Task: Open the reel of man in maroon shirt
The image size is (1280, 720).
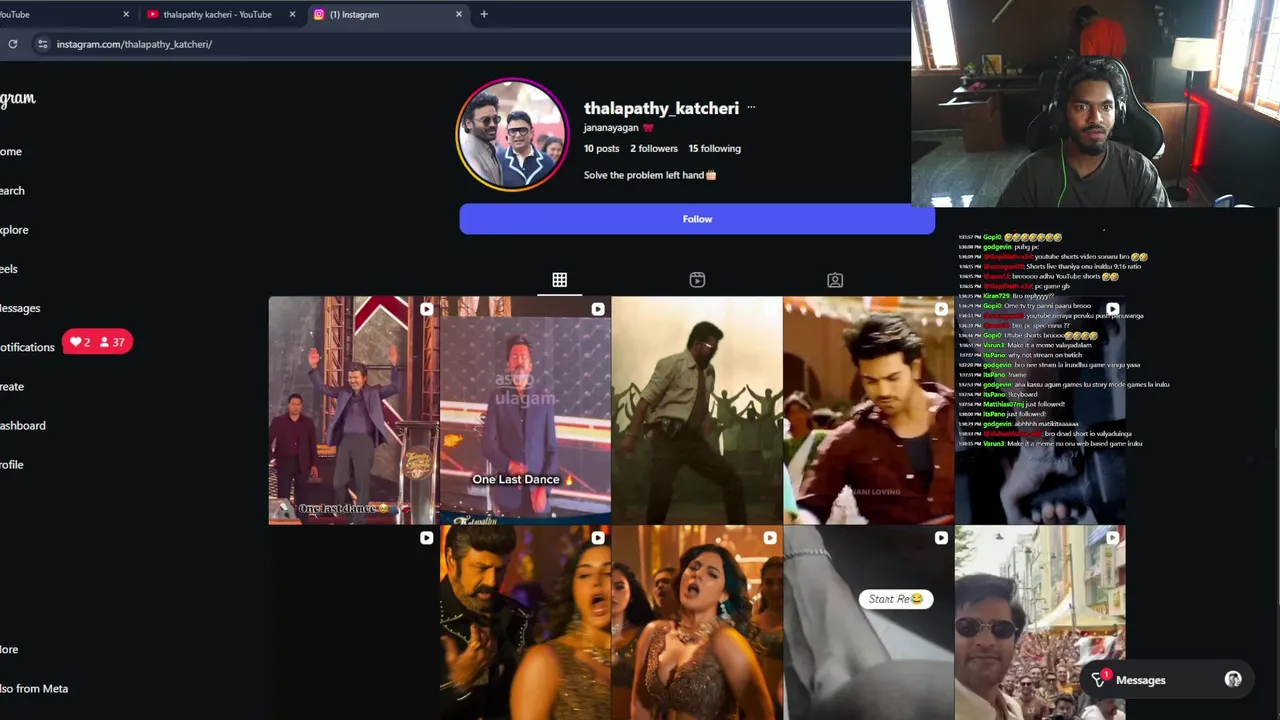Action: pos(868,410)
